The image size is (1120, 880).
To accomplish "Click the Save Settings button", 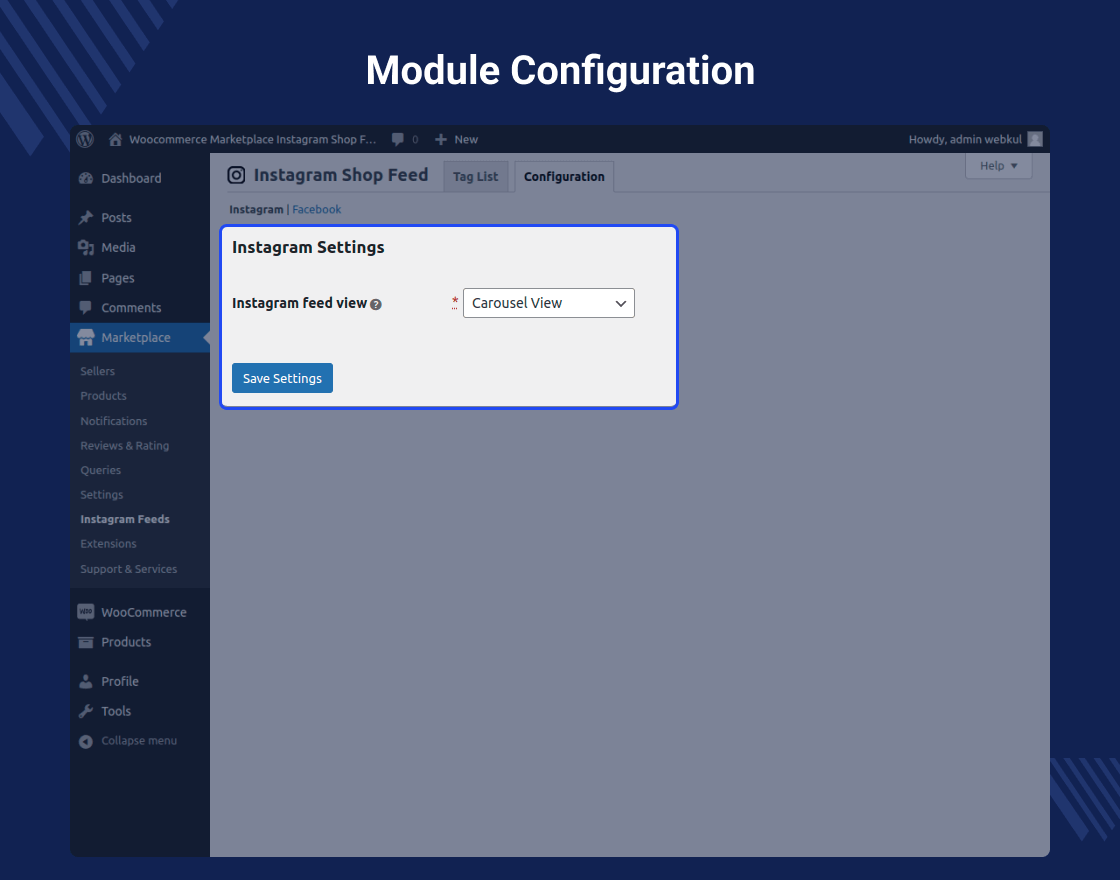I will click(x=282, y=378).
